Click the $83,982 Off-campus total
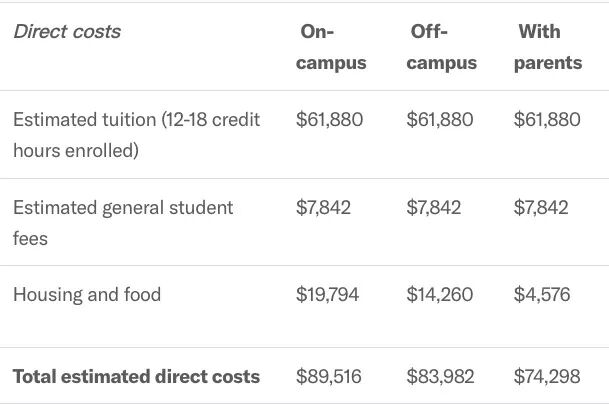The height and width of the screenshot is (404, 609). click(x=440, y=377)
